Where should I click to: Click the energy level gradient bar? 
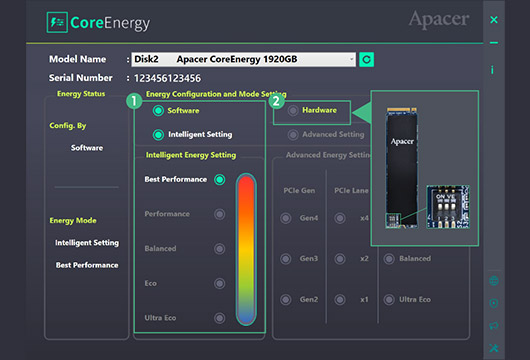point(246,249)
